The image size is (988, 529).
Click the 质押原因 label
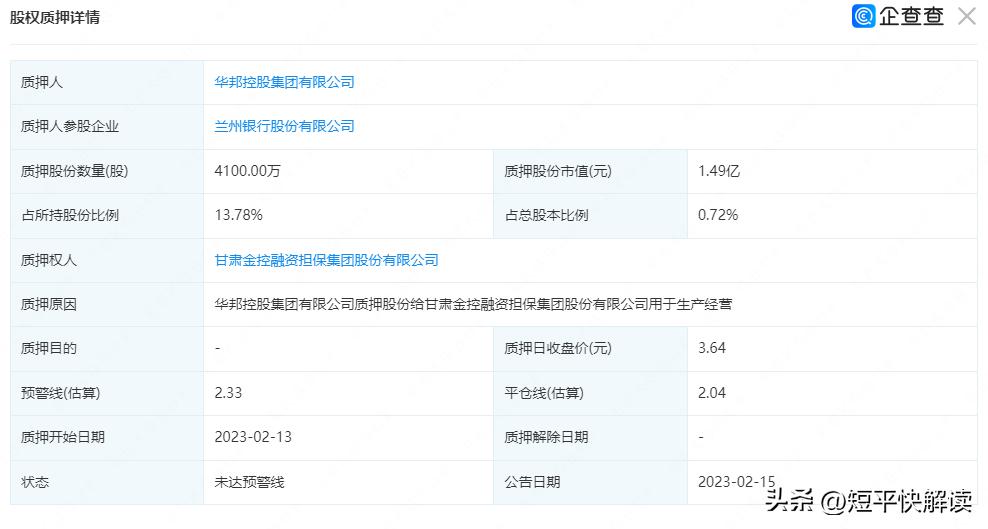(49, 304)
